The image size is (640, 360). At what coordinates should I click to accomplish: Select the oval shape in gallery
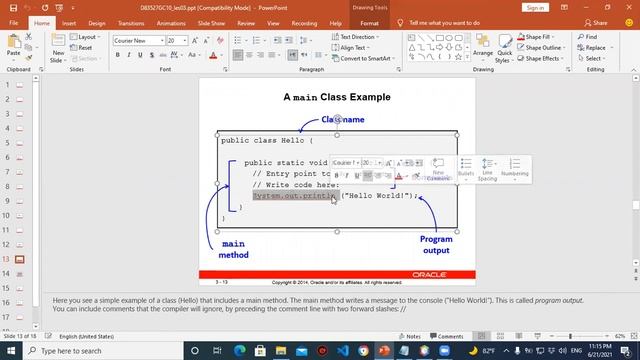point(449,38)
